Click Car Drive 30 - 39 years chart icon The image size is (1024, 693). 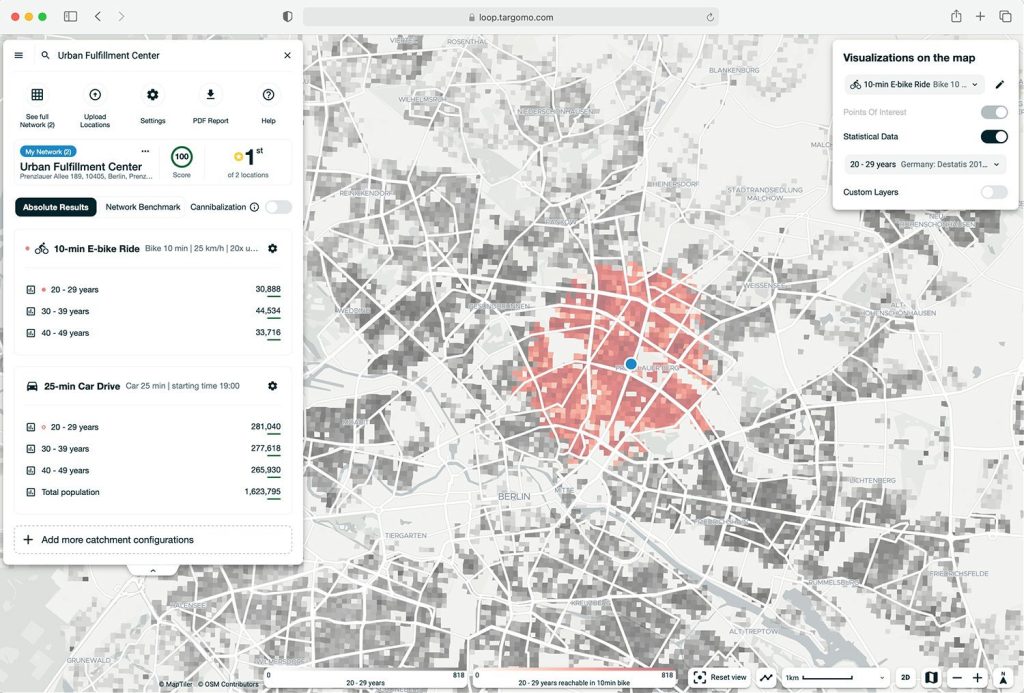click(x=31, y=449)
